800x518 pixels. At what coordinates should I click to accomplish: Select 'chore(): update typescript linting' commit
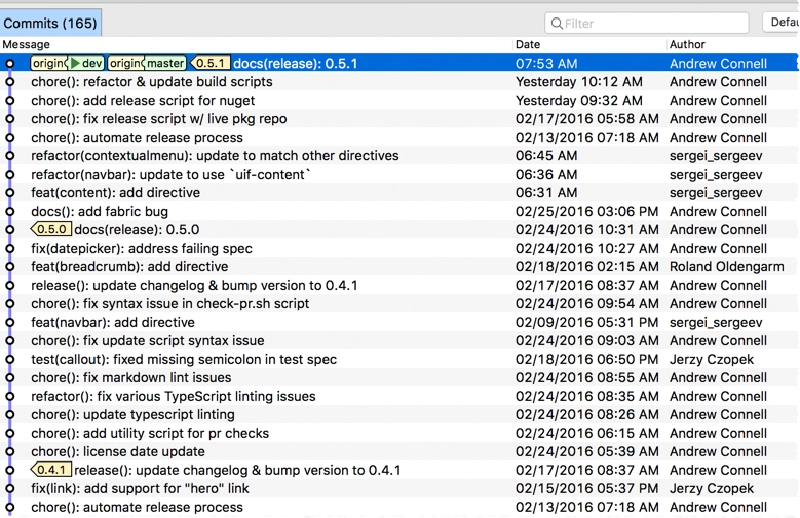[x=133, y=414]
